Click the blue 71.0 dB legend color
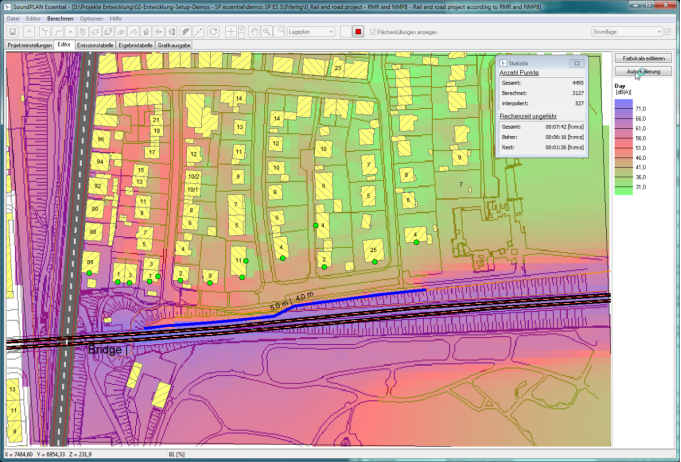This screenshot has width=681, height=462. click(623, 101)
